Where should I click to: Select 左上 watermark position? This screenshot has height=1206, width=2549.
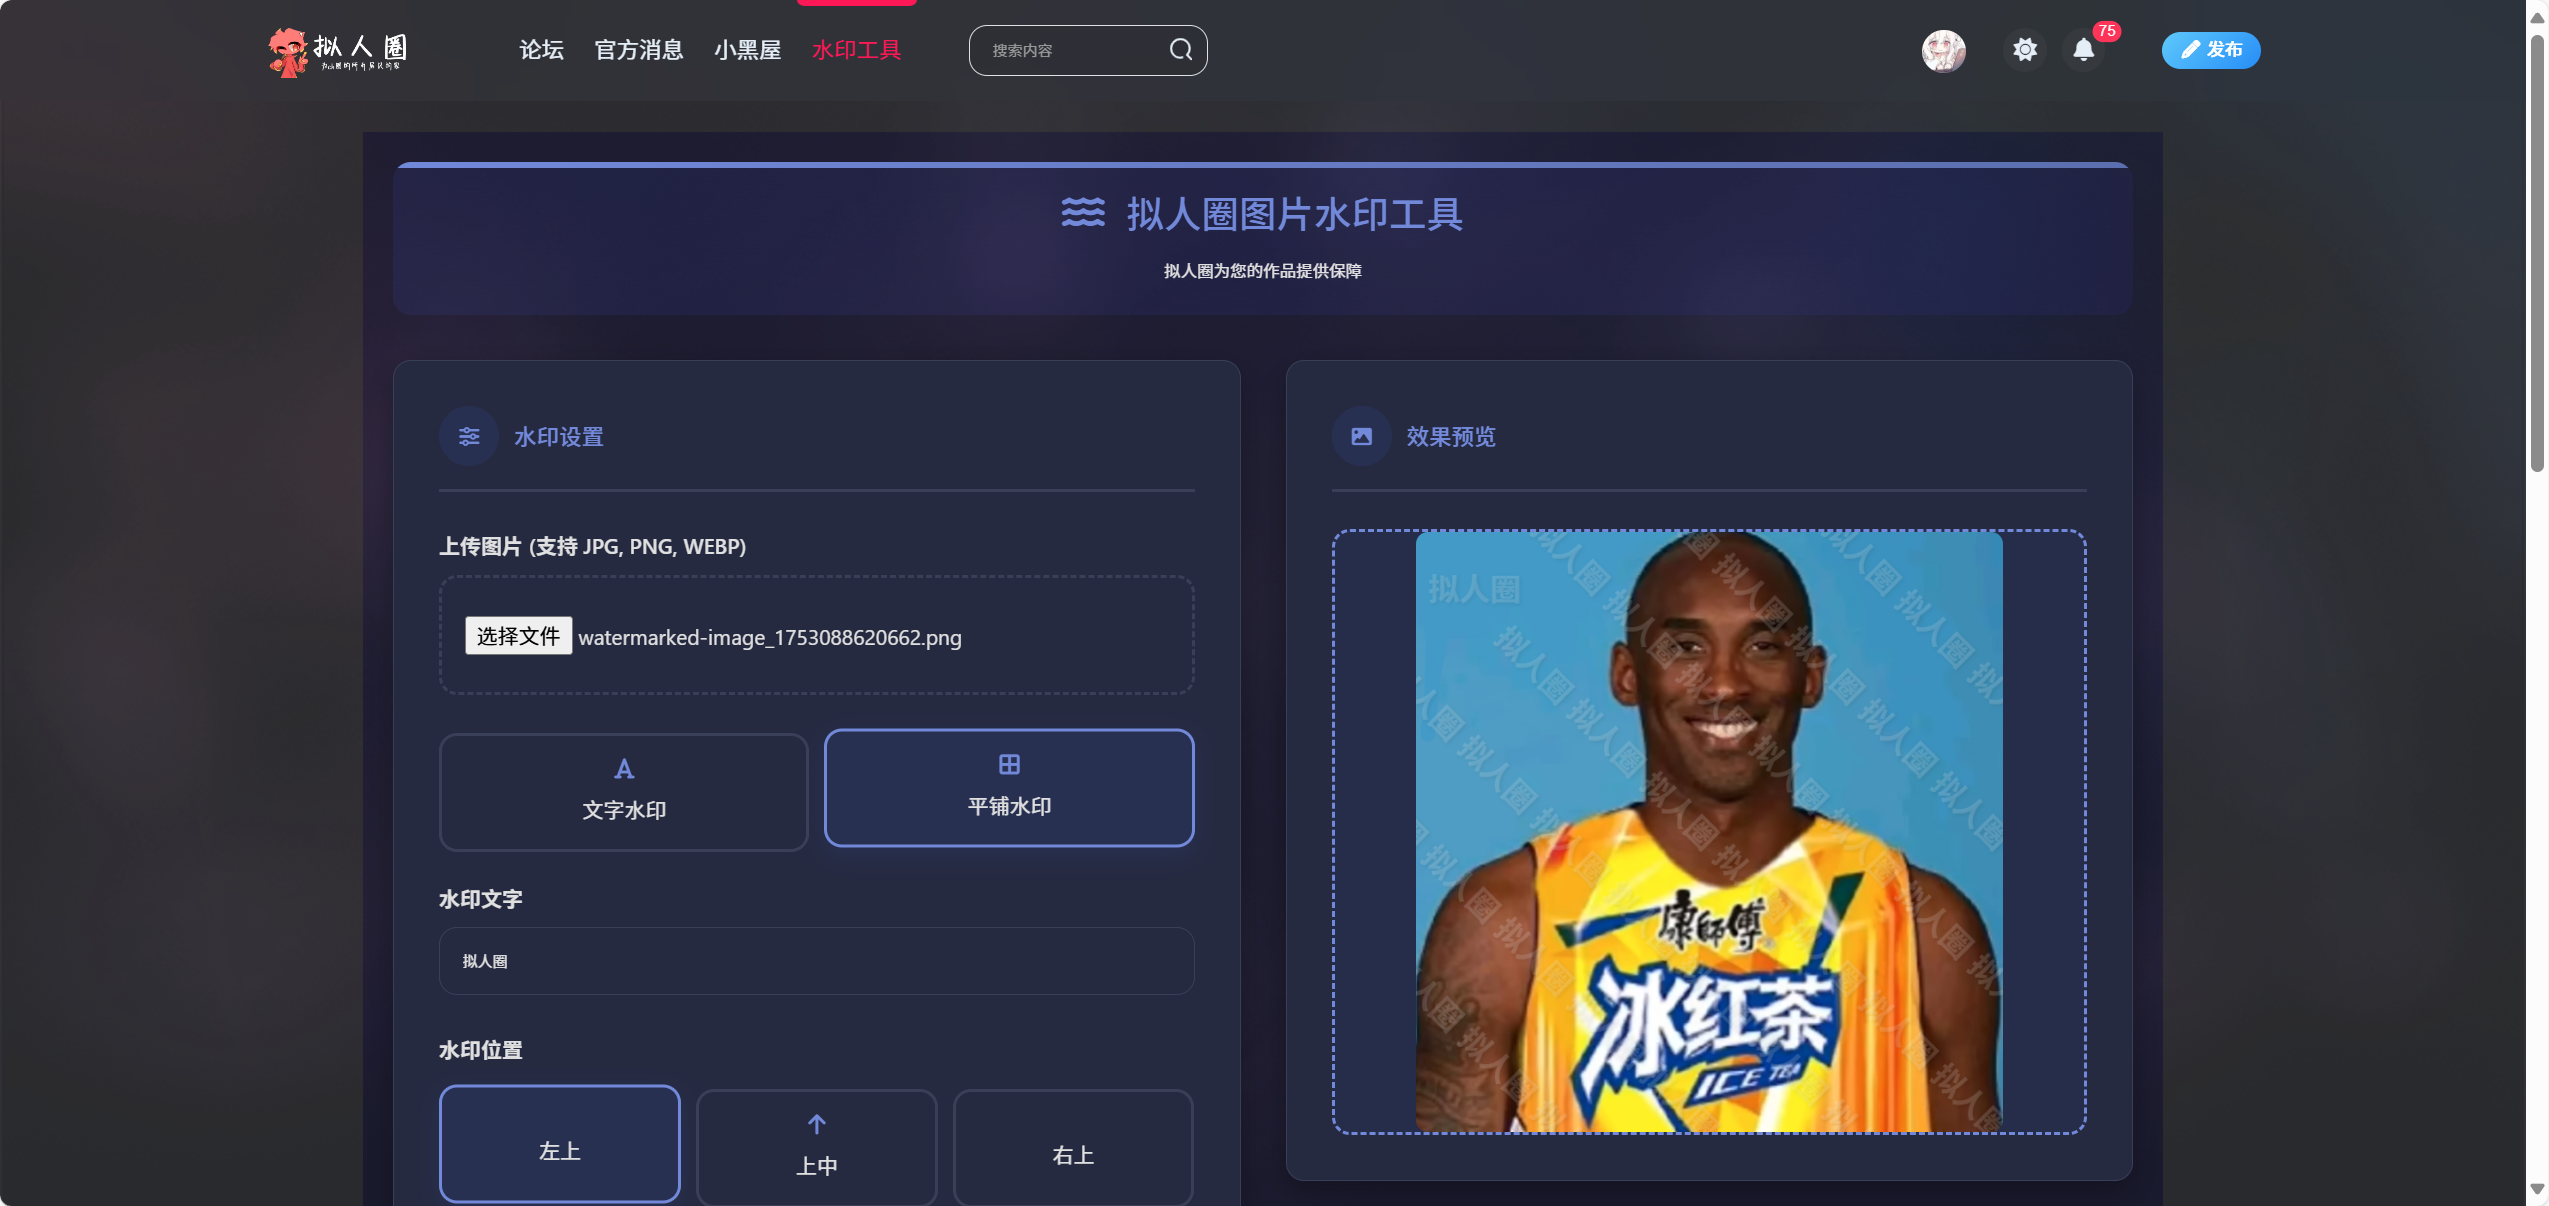[x=558, y=1147]
